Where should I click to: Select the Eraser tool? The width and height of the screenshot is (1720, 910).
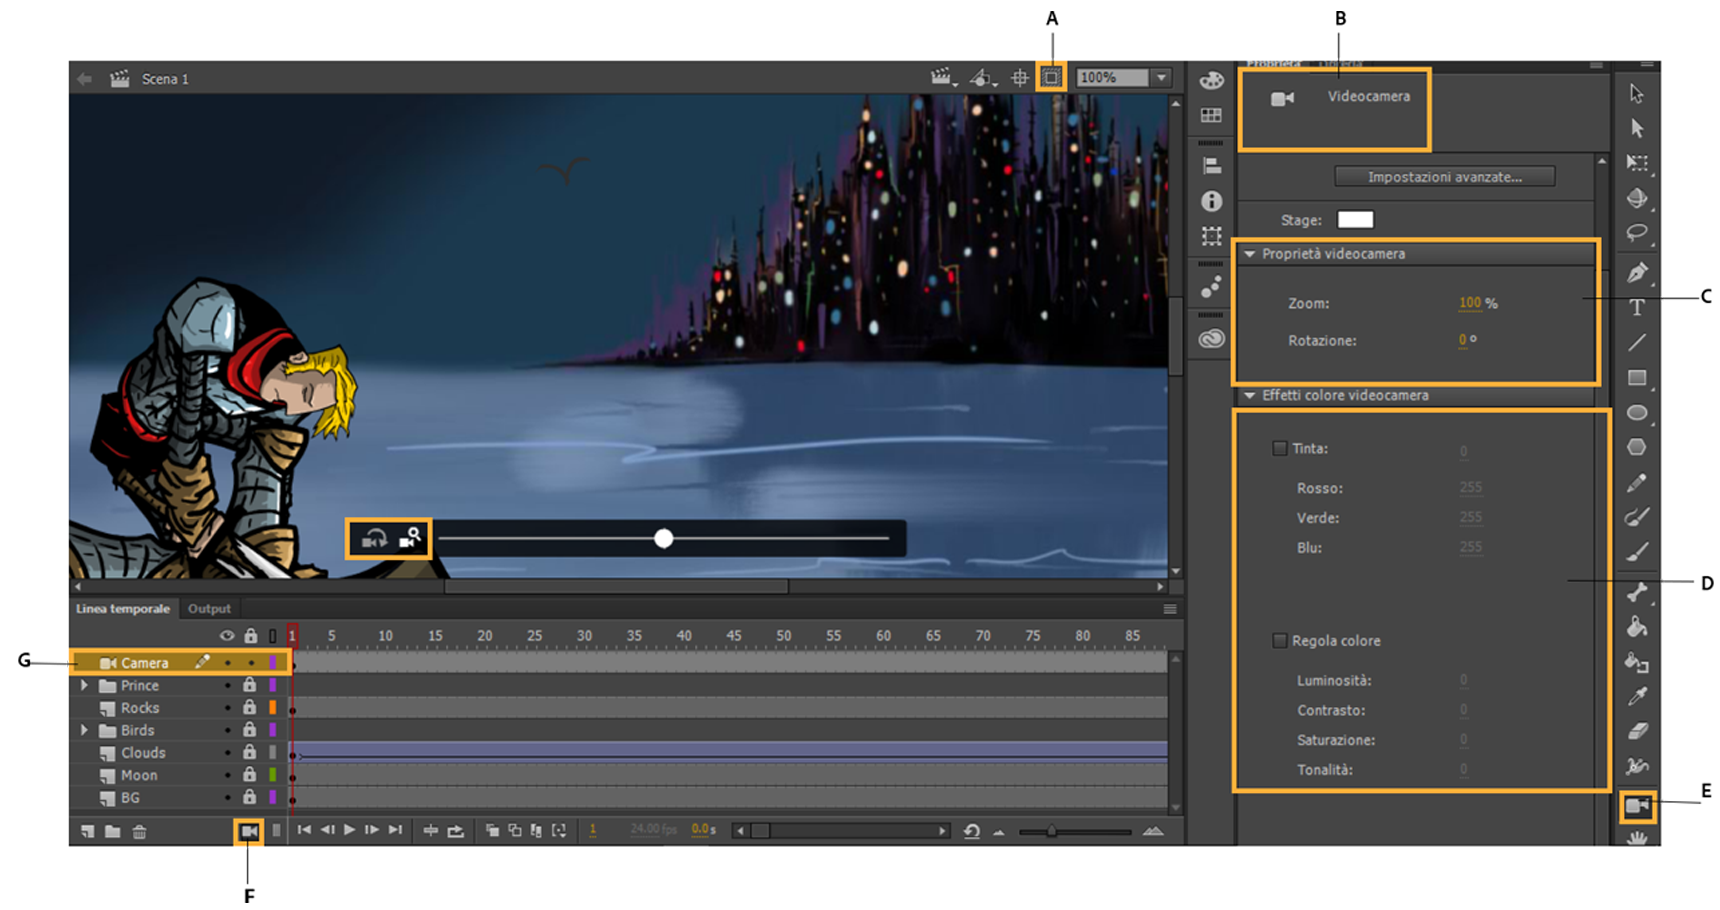1637,731
